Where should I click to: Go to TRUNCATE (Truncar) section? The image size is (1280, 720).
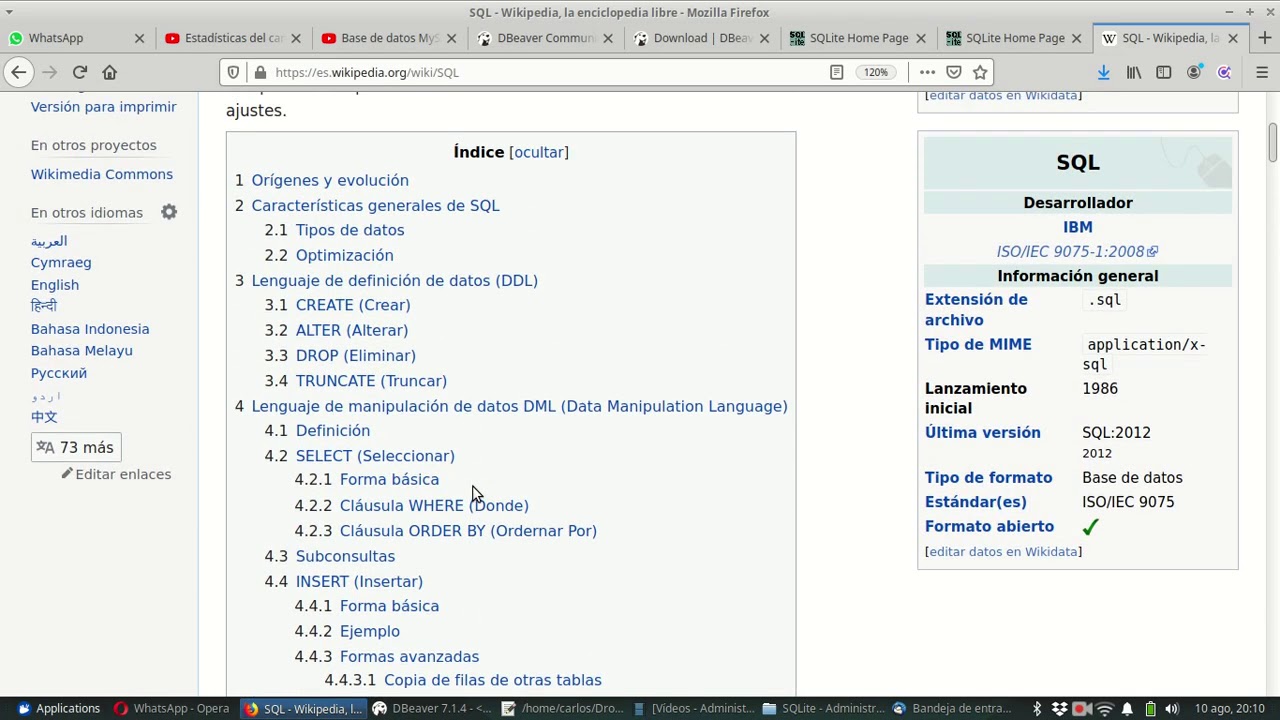[371, 381]
